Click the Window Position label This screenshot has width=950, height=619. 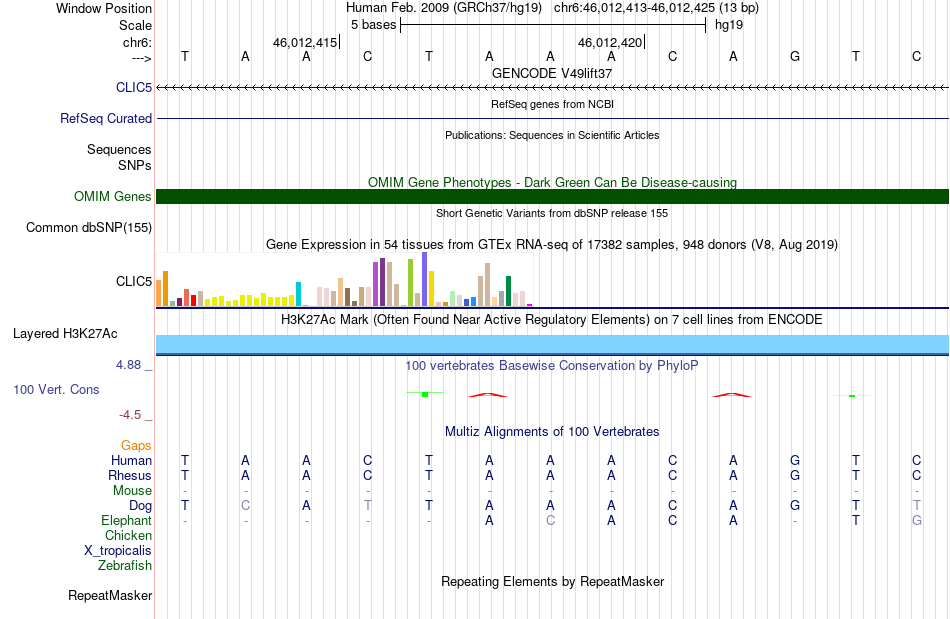(x=104, y=8)
